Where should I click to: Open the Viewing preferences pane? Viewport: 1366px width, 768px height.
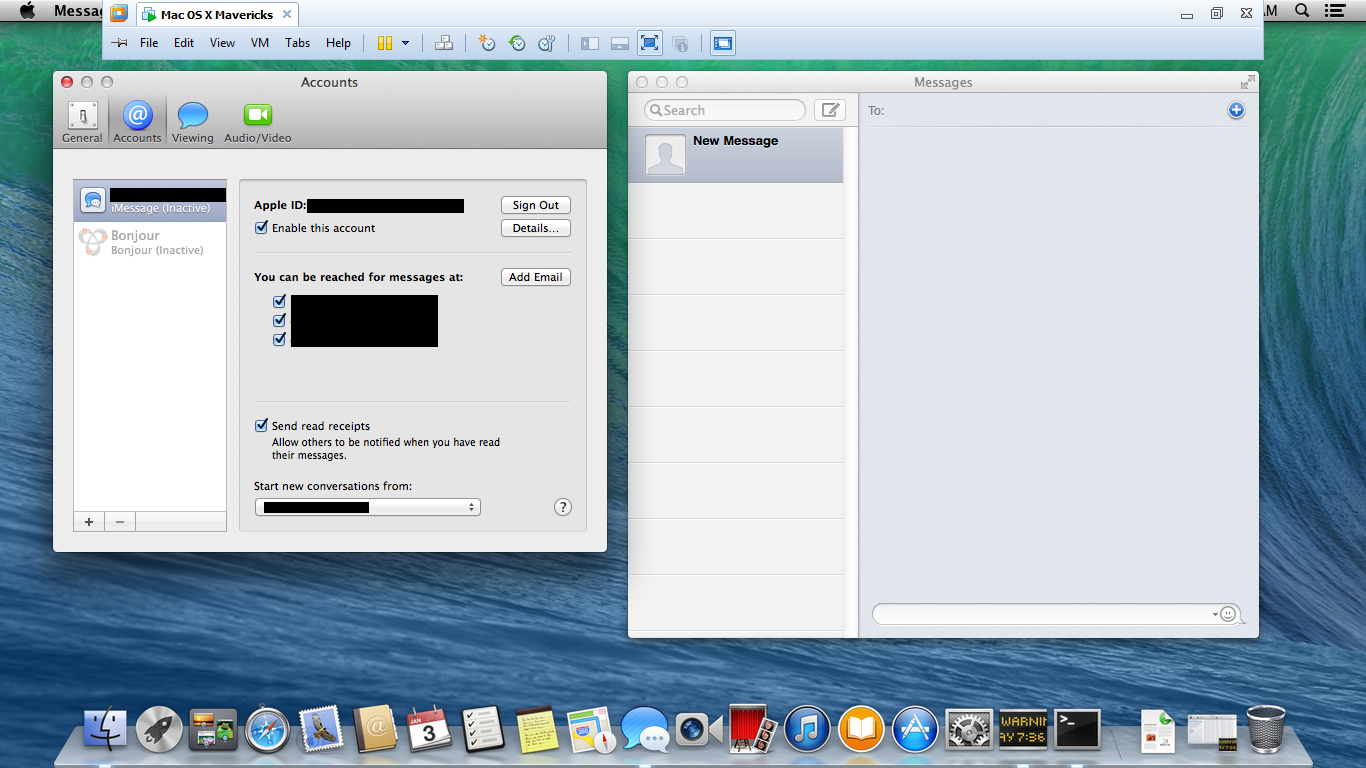pos(192,122)
